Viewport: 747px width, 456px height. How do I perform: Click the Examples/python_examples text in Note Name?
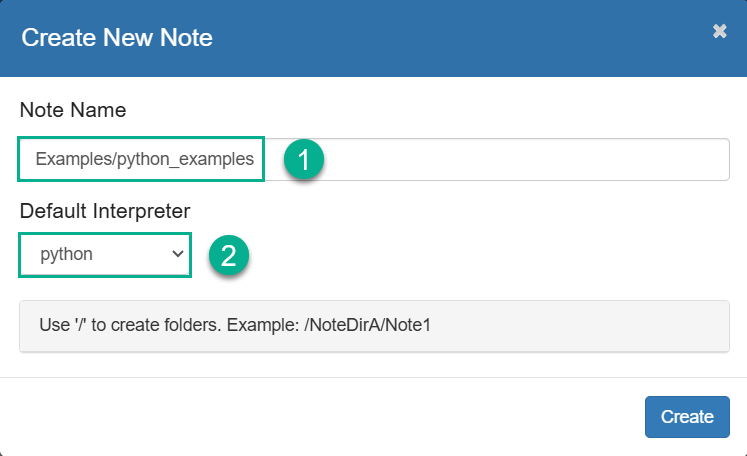pos(144,159)
